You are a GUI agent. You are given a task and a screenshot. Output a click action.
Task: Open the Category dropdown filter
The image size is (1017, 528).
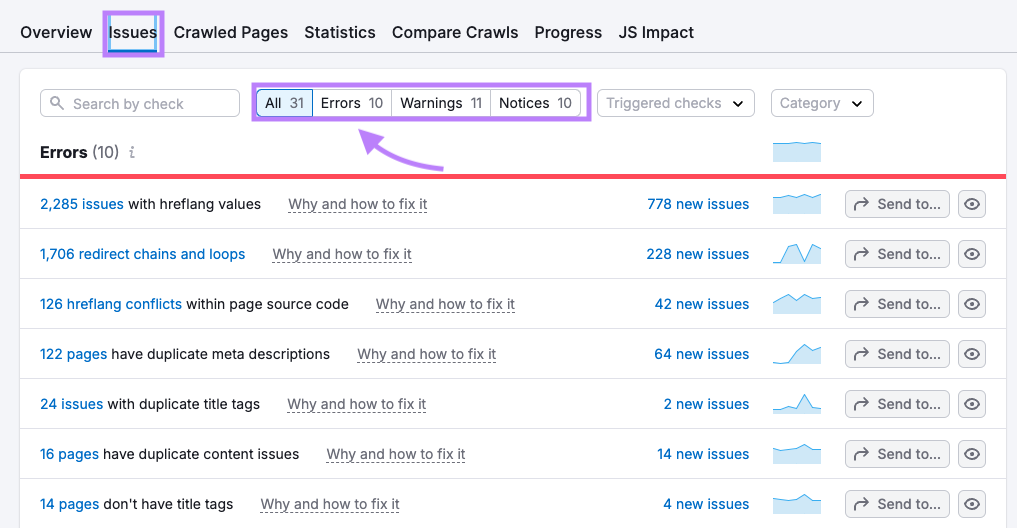point(821,103)
